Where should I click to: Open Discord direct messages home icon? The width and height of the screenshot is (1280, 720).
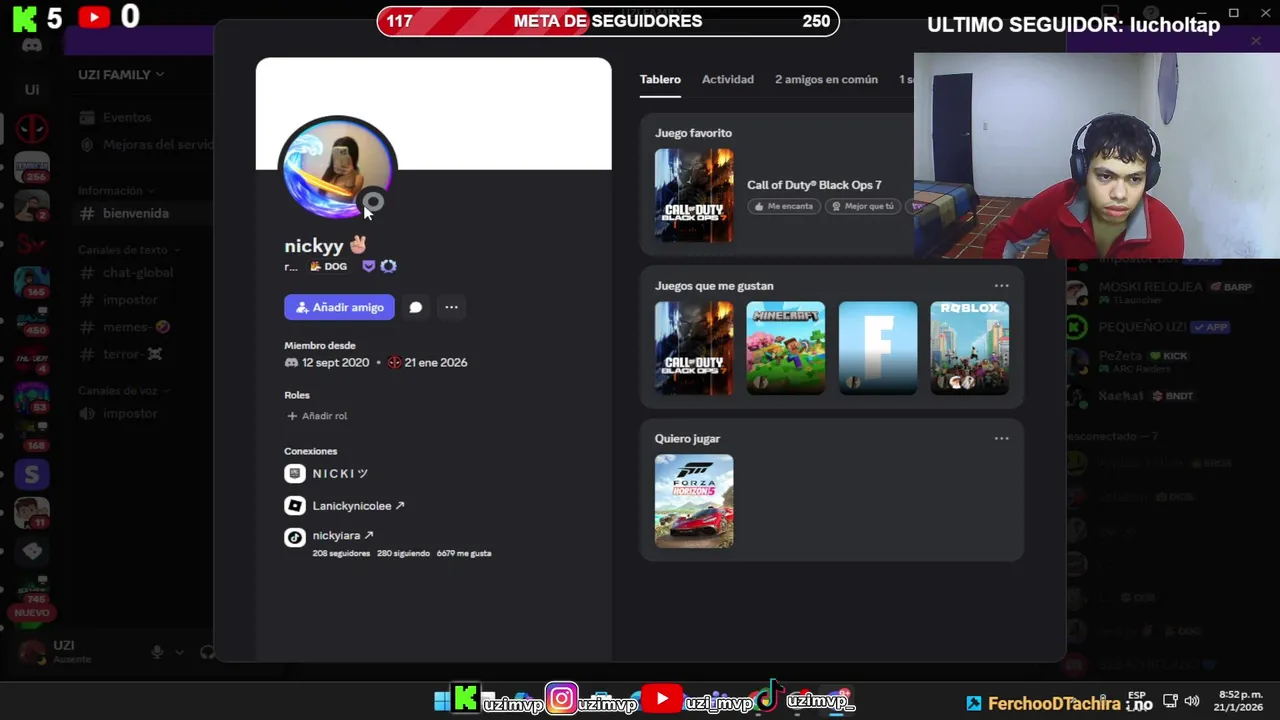pyautogui.click(x=32, y=46)
